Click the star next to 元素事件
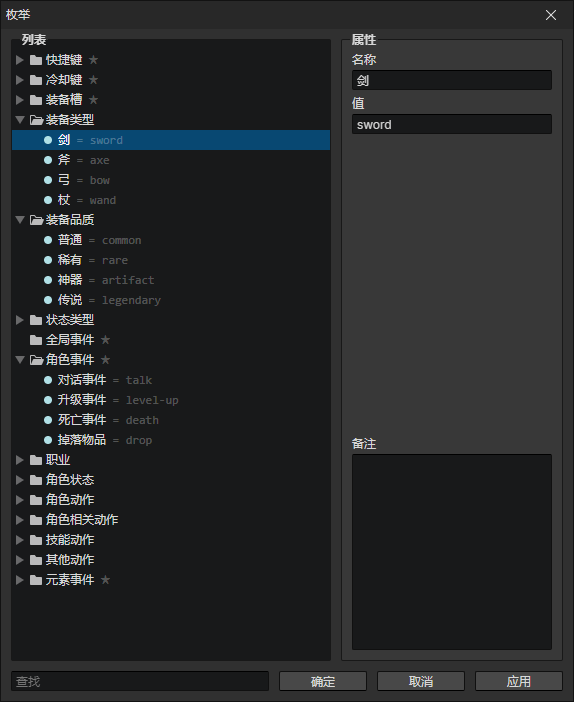This screenshot has height=702, width=574. click(105, 580)
